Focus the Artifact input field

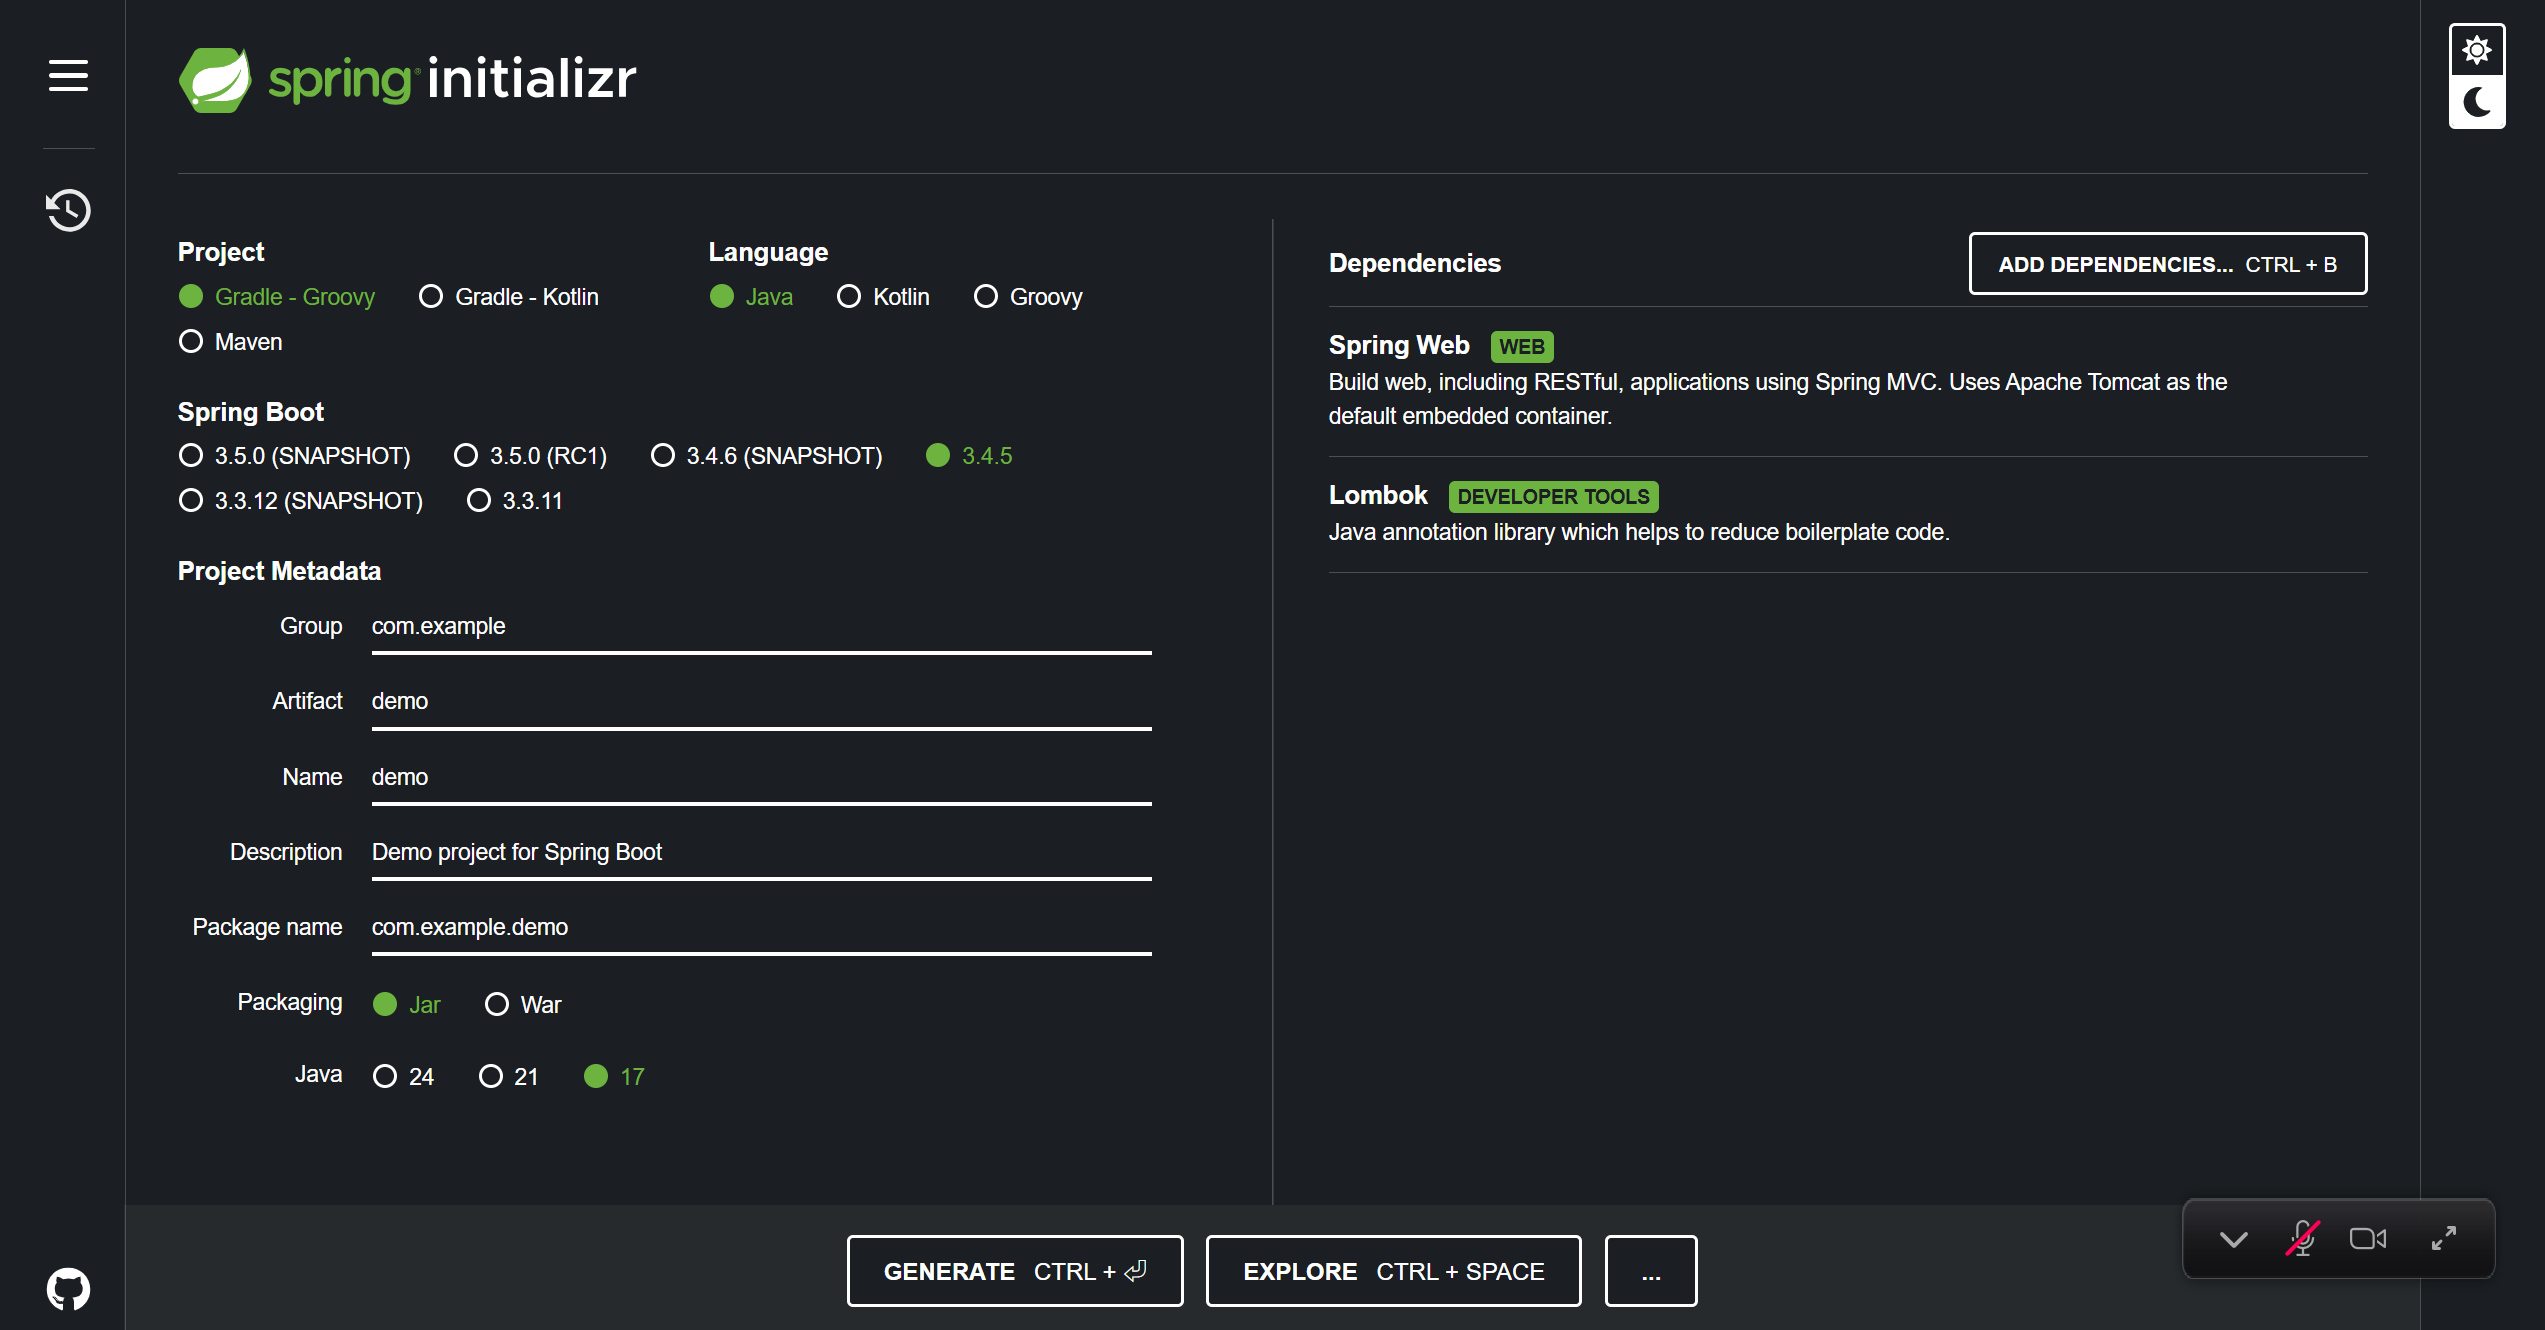[760, 702]
